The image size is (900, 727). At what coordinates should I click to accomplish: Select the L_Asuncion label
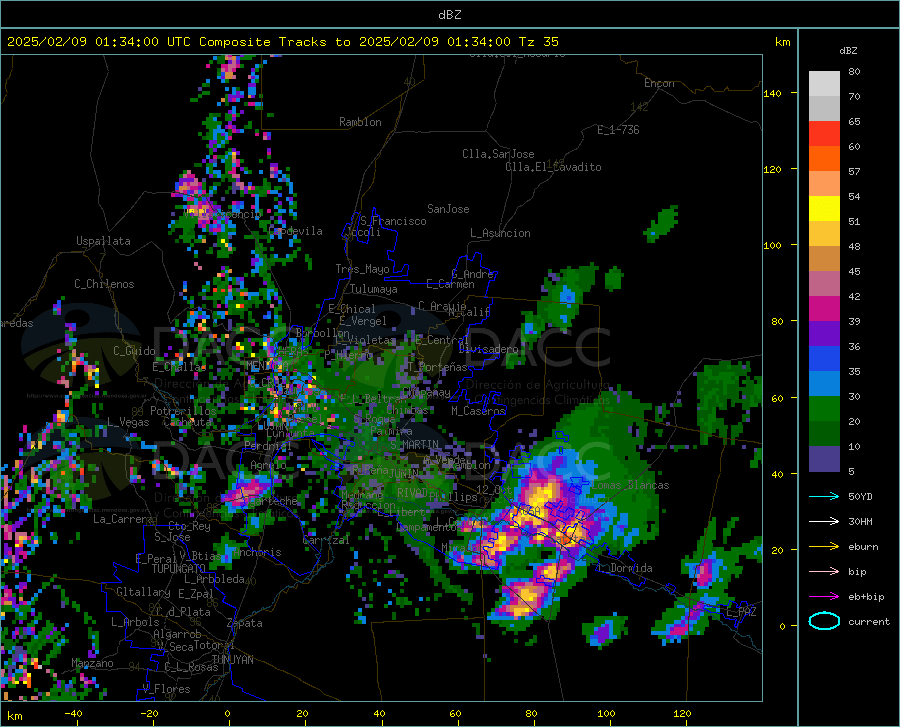[x=500, y=233]
